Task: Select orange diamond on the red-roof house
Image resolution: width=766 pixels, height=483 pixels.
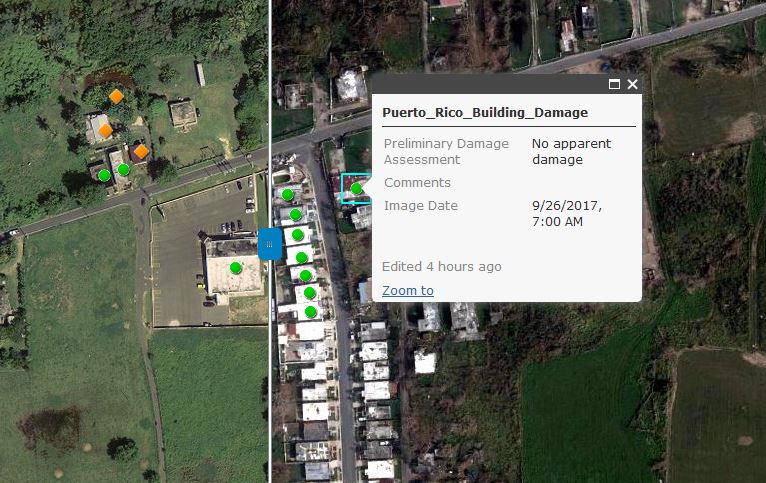Action: coord(141,151)
